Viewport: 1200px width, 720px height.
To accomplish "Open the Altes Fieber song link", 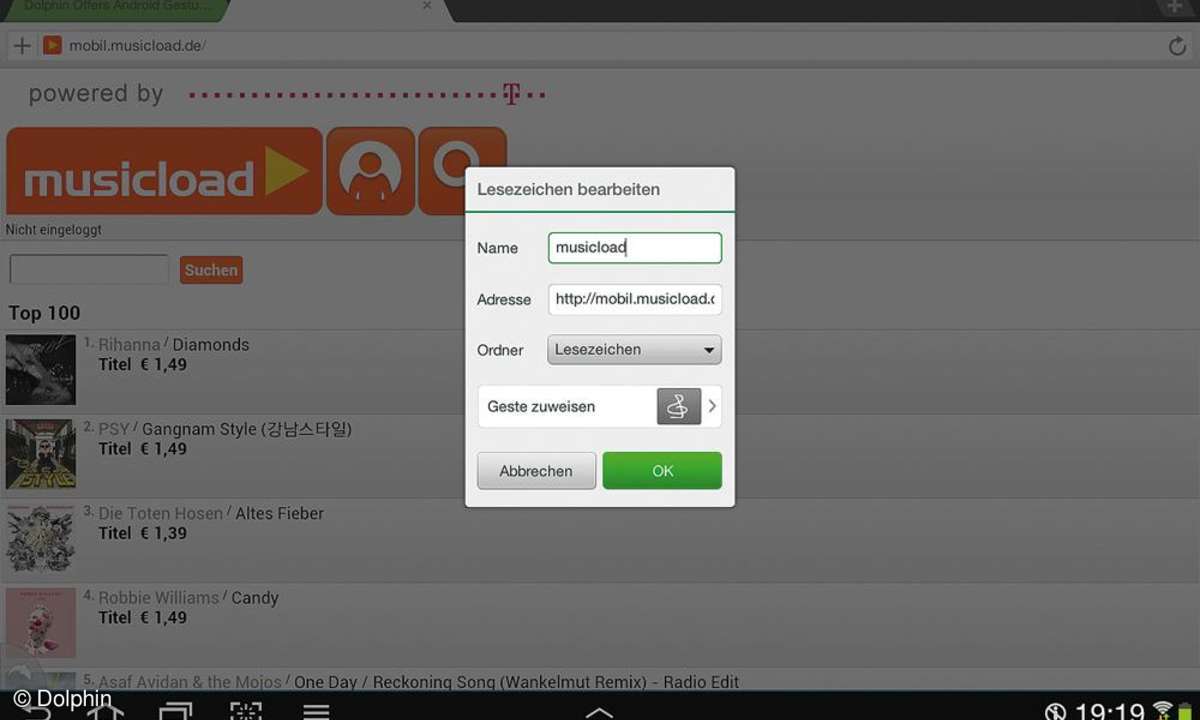I will coord(280,513).
